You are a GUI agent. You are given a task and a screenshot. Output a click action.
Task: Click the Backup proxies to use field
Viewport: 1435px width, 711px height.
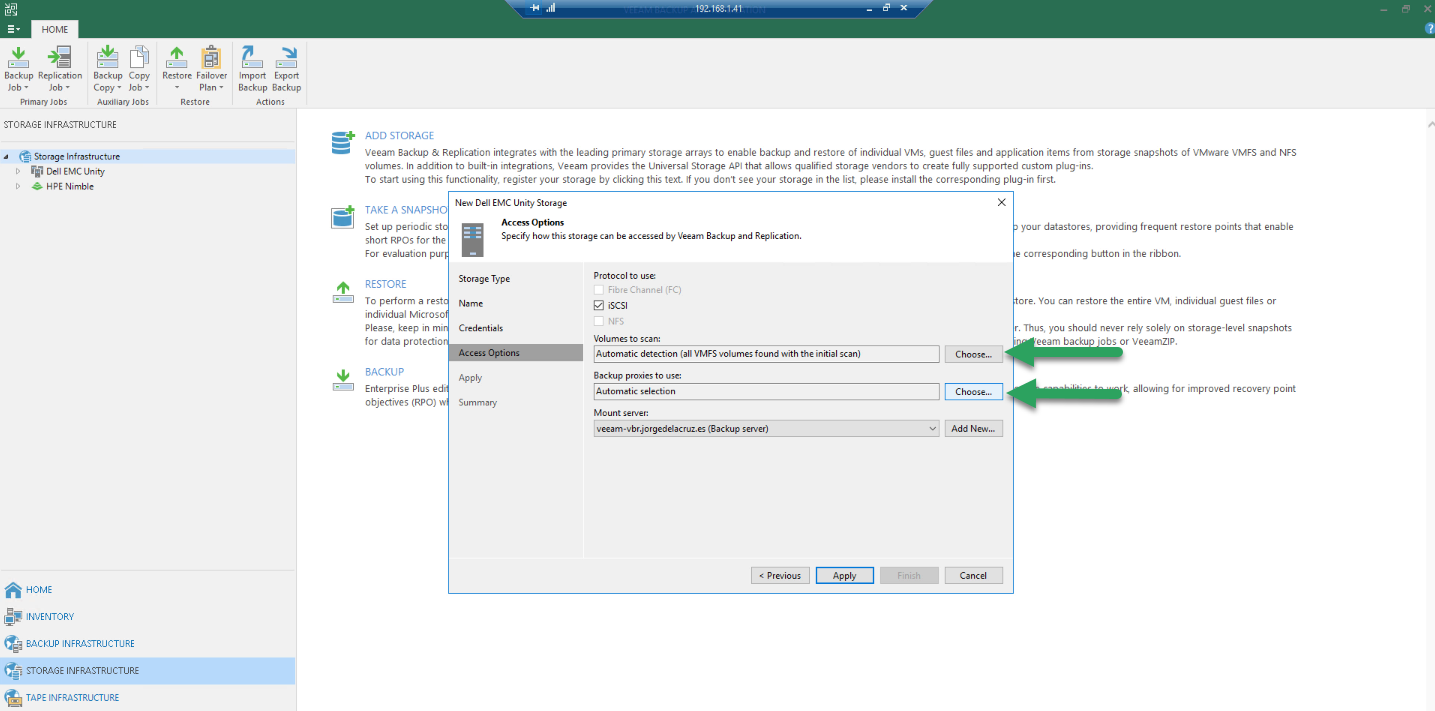point(766,391)
